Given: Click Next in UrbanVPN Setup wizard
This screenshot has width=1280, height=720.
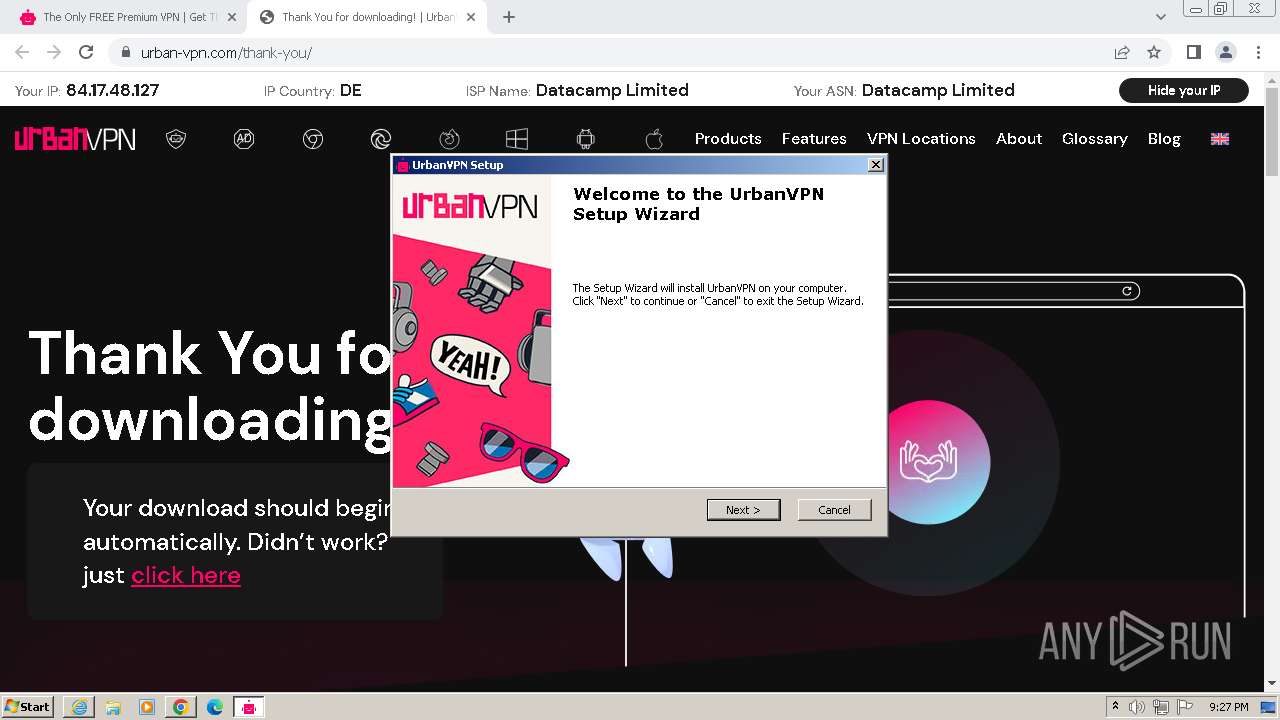Looking at the screenshot, I should coord(743,510).
